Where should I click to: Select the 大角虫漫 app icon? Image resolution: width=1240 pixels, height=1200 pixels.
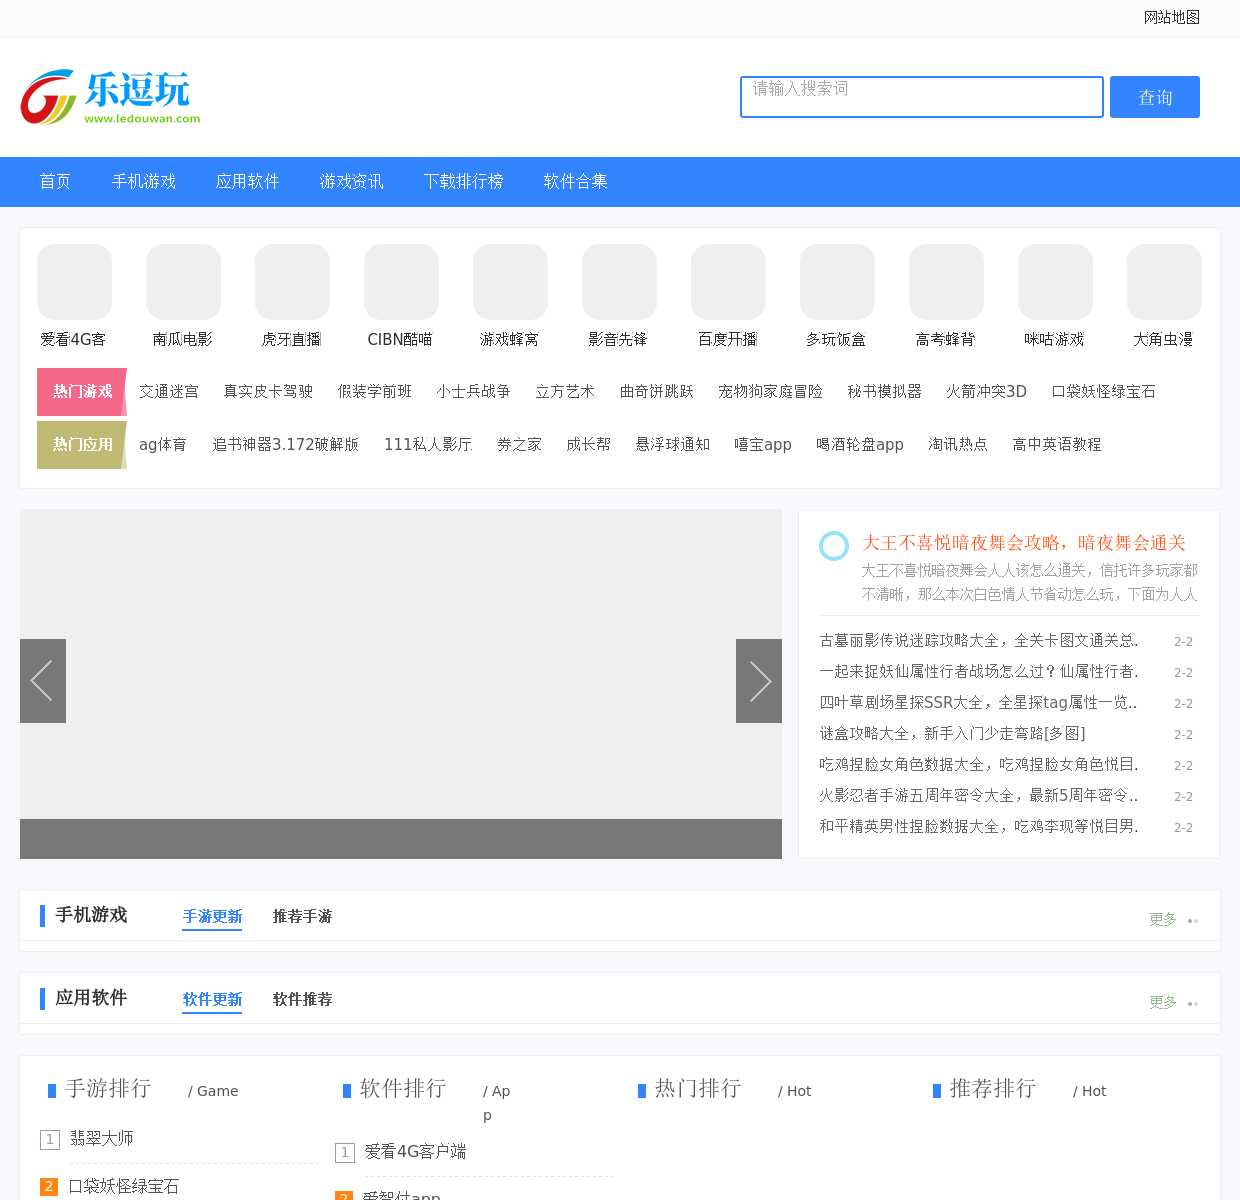click(1164, 282)
